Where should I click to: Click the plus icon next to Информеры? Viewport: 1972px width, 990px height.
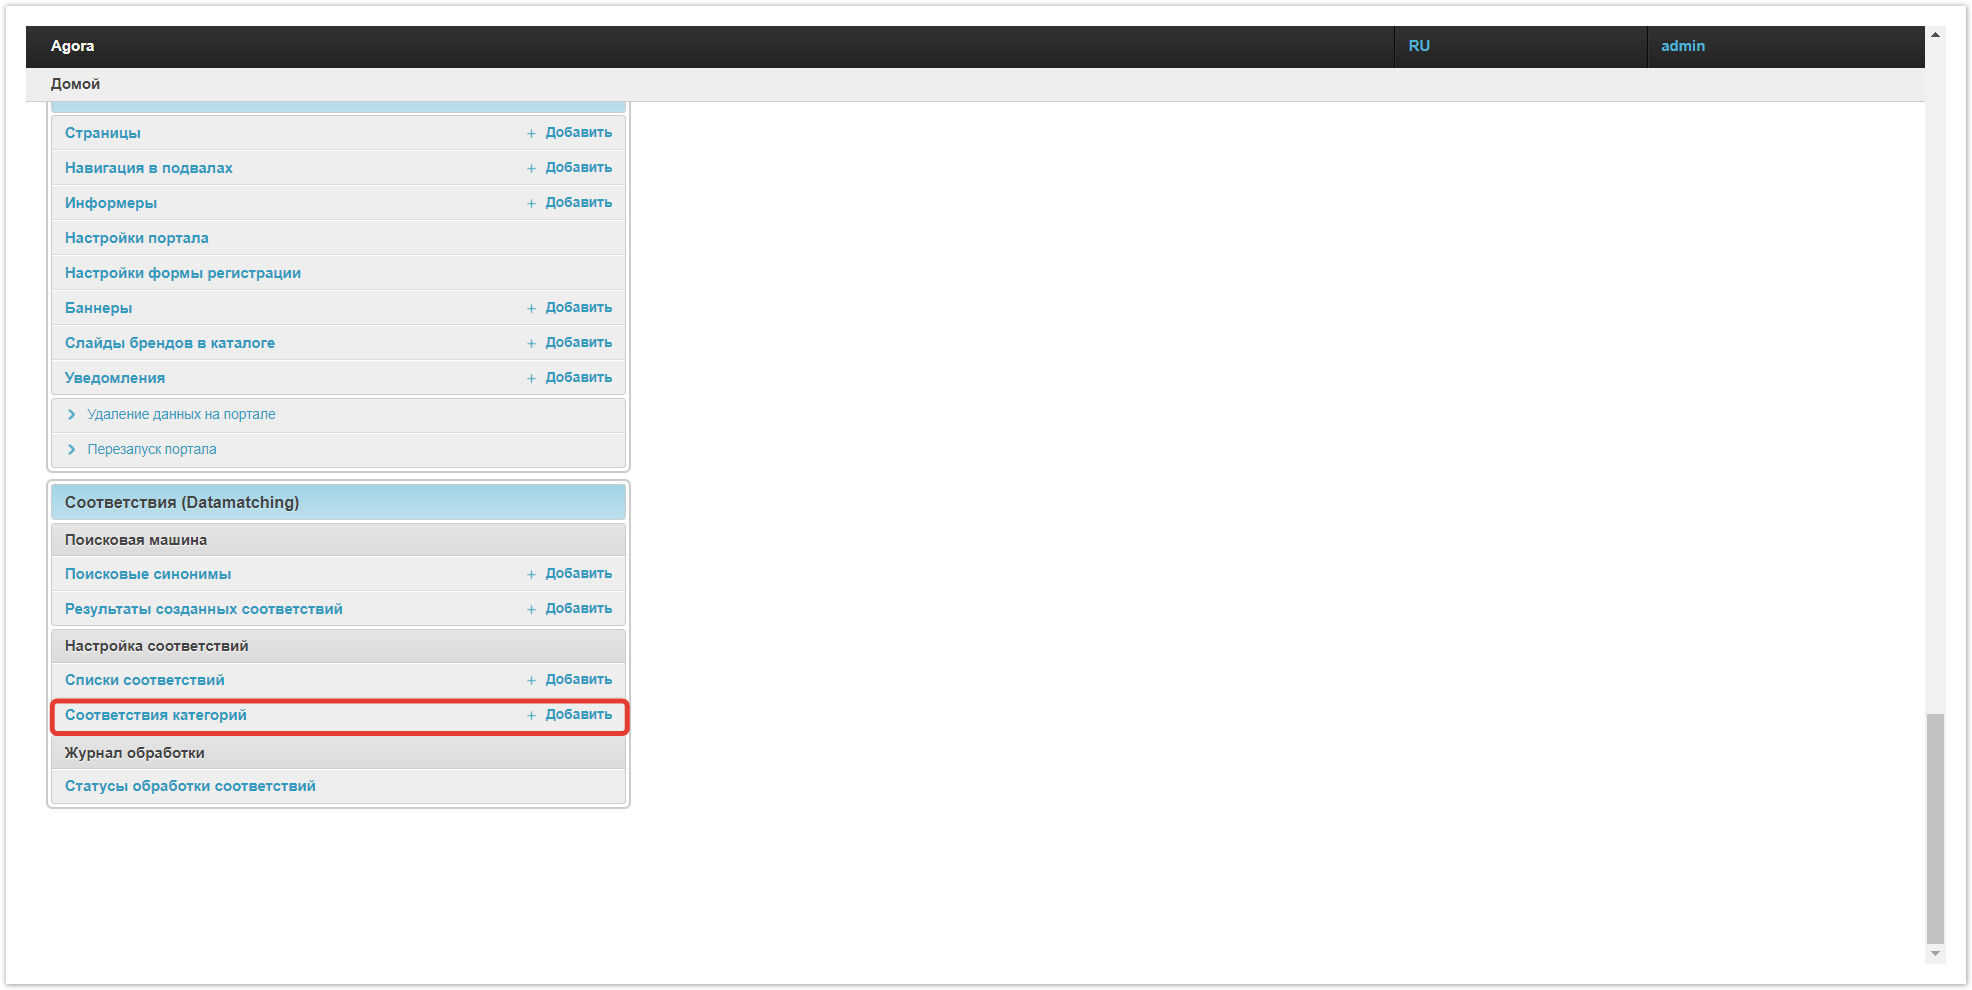531,203
